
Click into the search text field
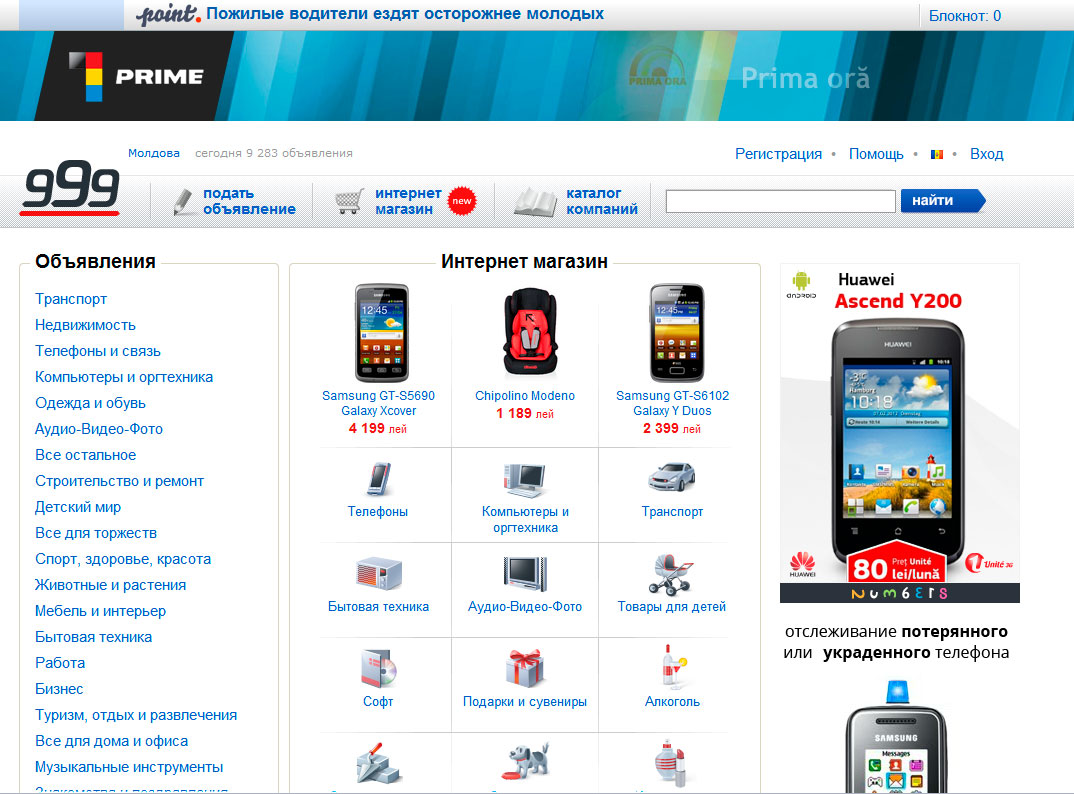pyautogui.click(x=780, y=201)
